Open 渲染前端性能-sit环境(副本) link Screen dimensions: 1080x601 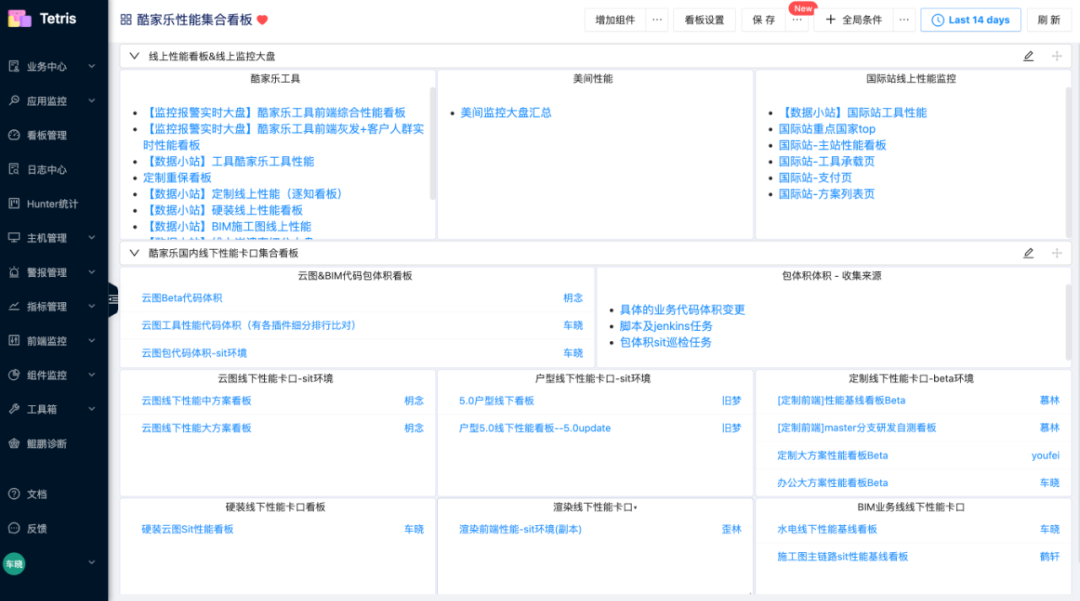520,529
